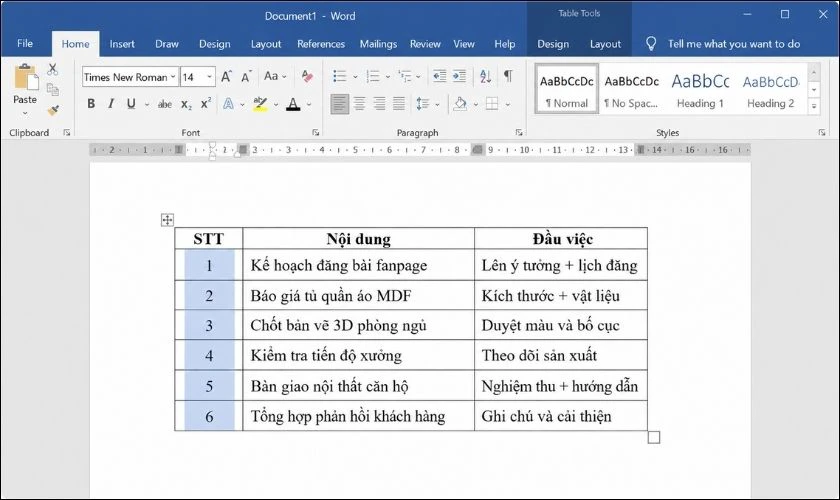Image resolution: width=840 pixels, height=500 pixels.
Task: Click the table move handle
Action: click(x=167, y=220)
